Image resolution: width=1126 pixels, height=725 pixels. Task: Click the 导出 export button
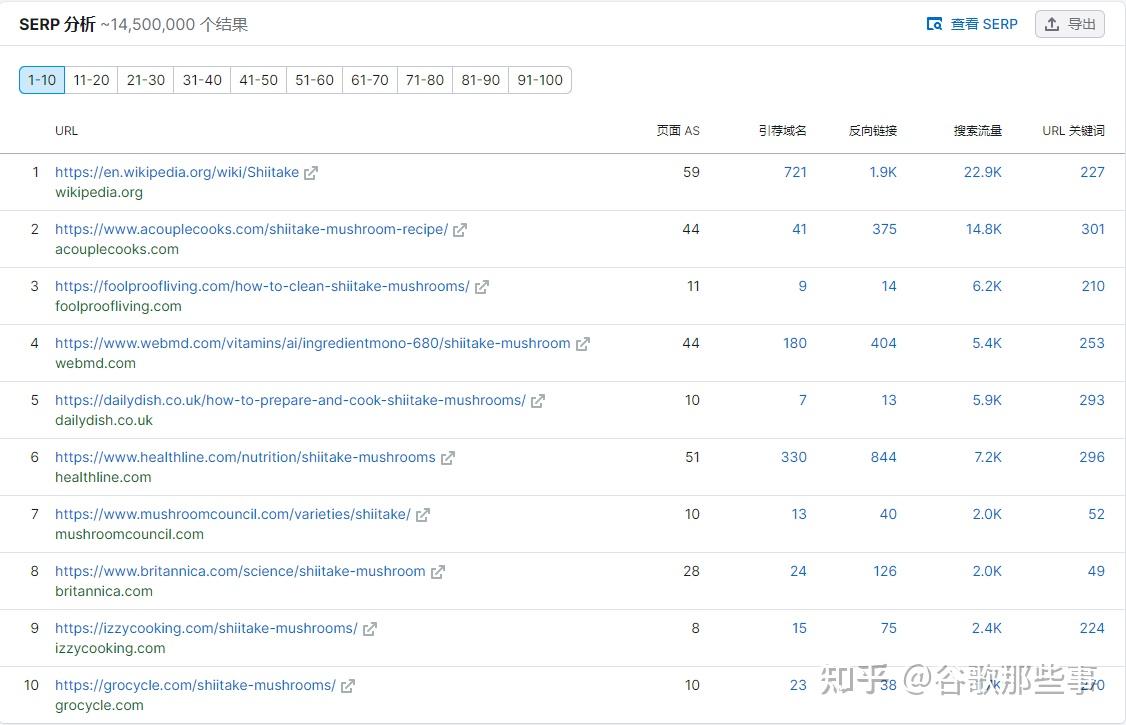[x=1069, y=24]
